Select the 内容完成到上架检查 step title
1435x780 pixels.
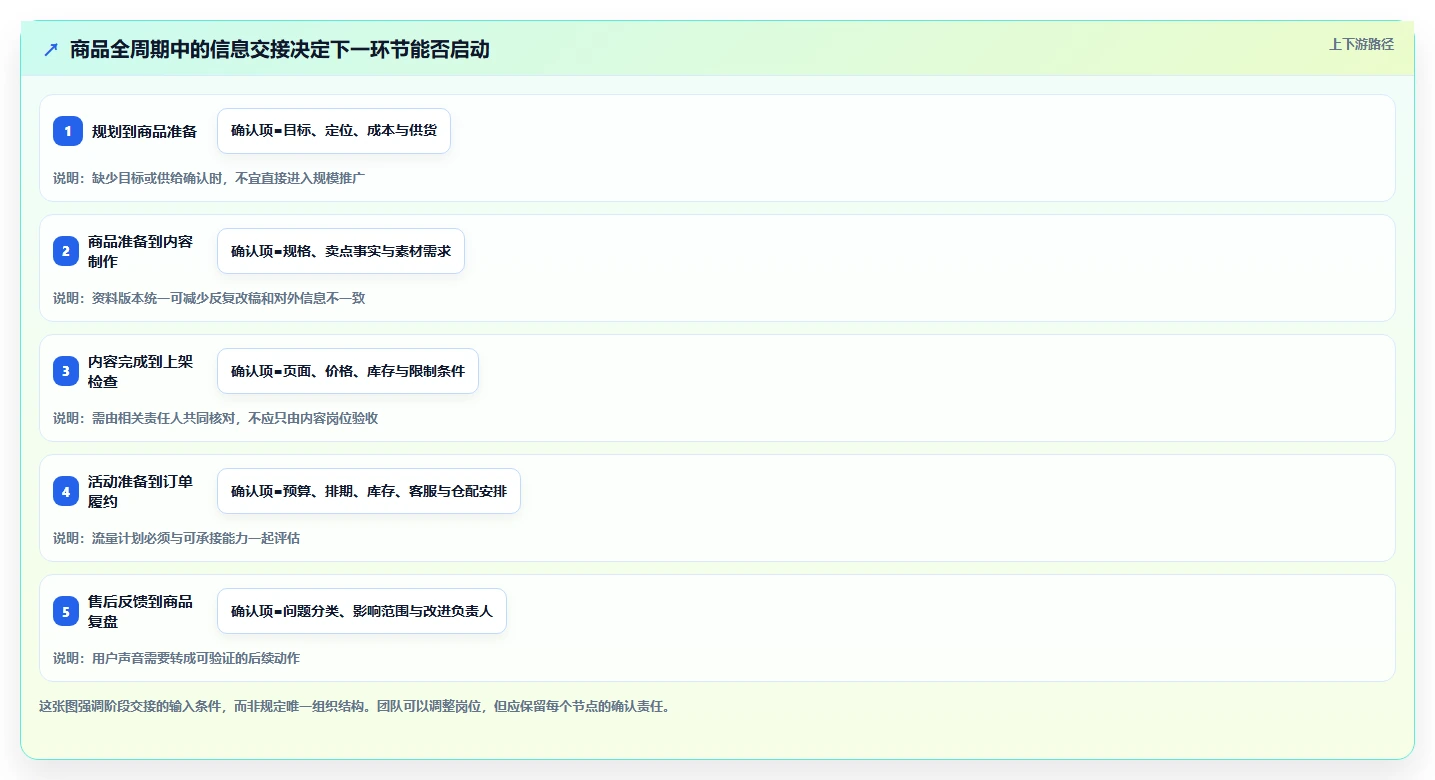pos(141,371)
